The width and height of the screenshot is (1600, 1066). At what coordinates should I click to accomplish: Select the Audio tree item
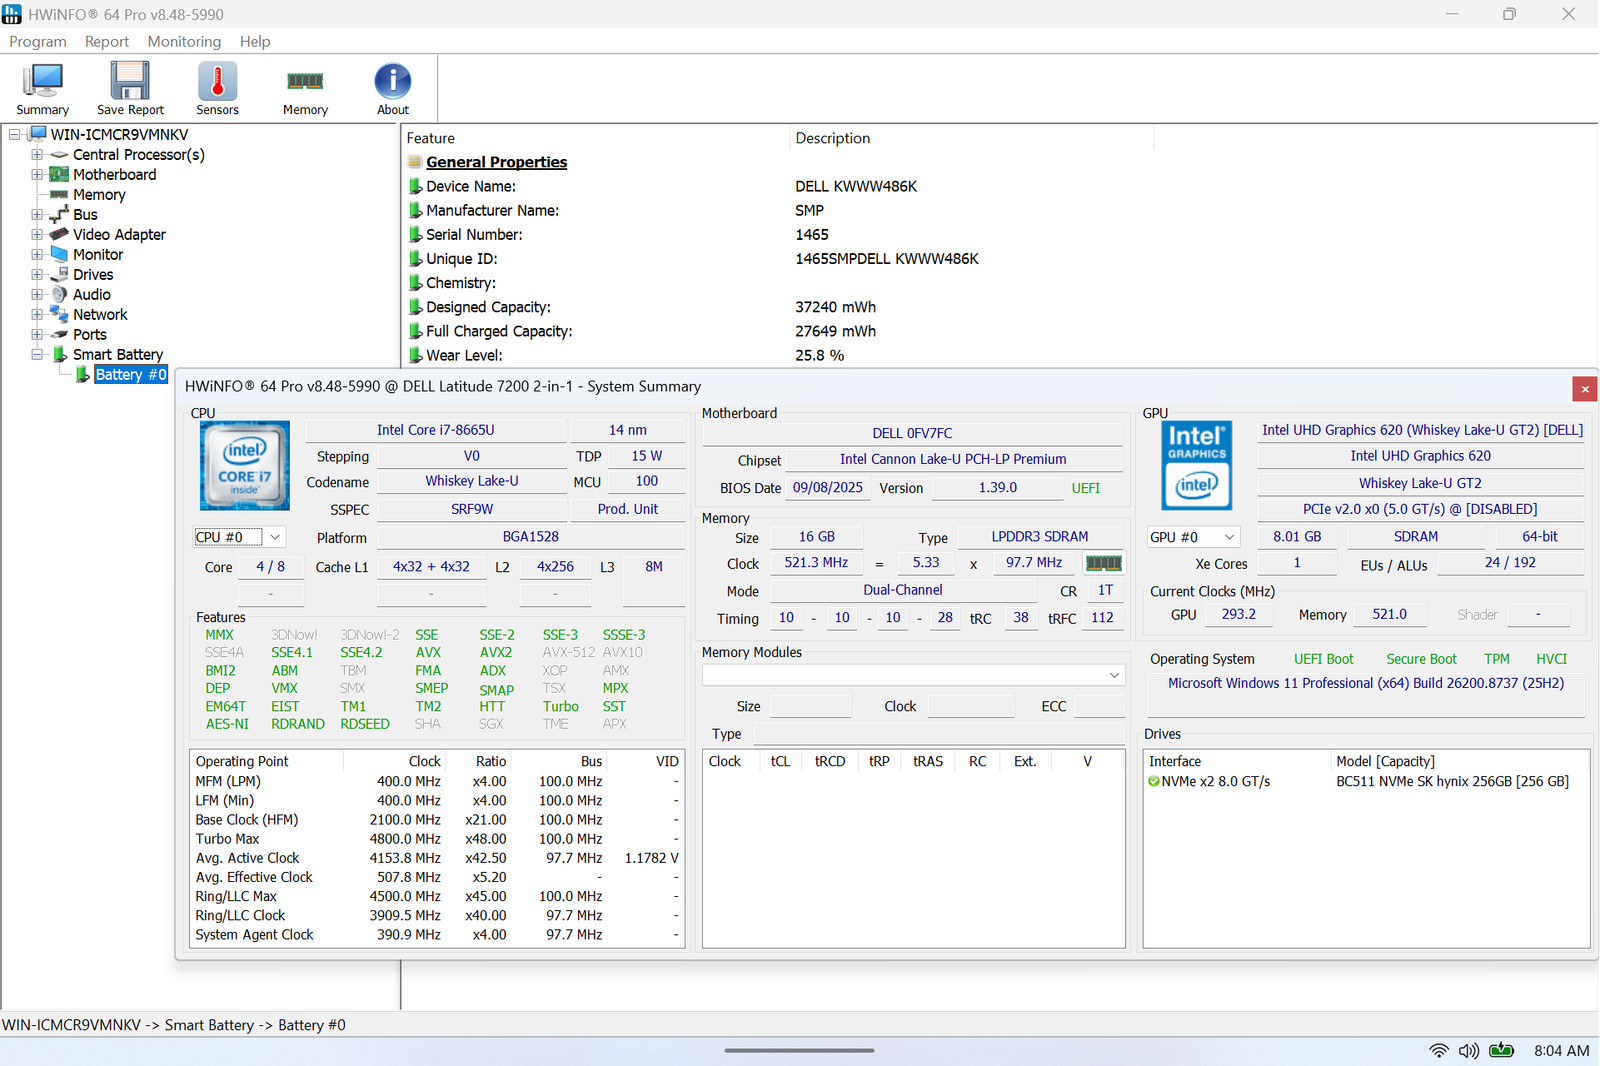click(92, 294)
